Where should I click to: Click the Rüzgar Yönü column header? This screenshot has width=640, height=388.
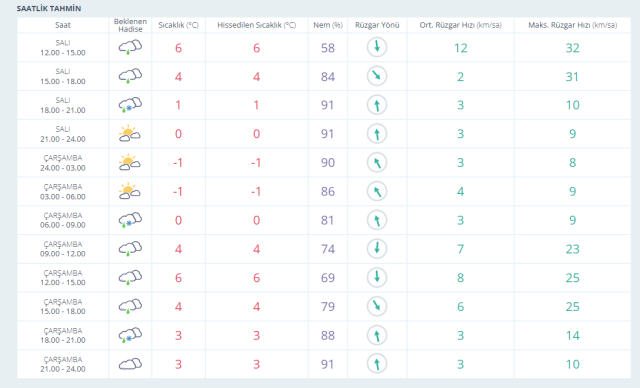pyautogui.click(x=377, y=25)
